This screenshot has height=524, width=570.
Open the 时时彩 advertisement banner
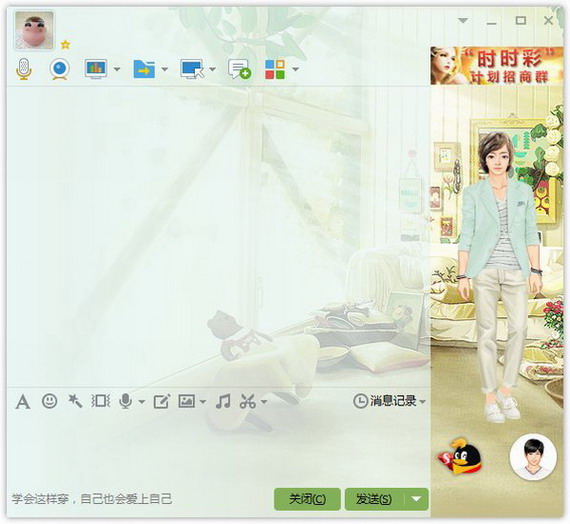pos(497,66)
